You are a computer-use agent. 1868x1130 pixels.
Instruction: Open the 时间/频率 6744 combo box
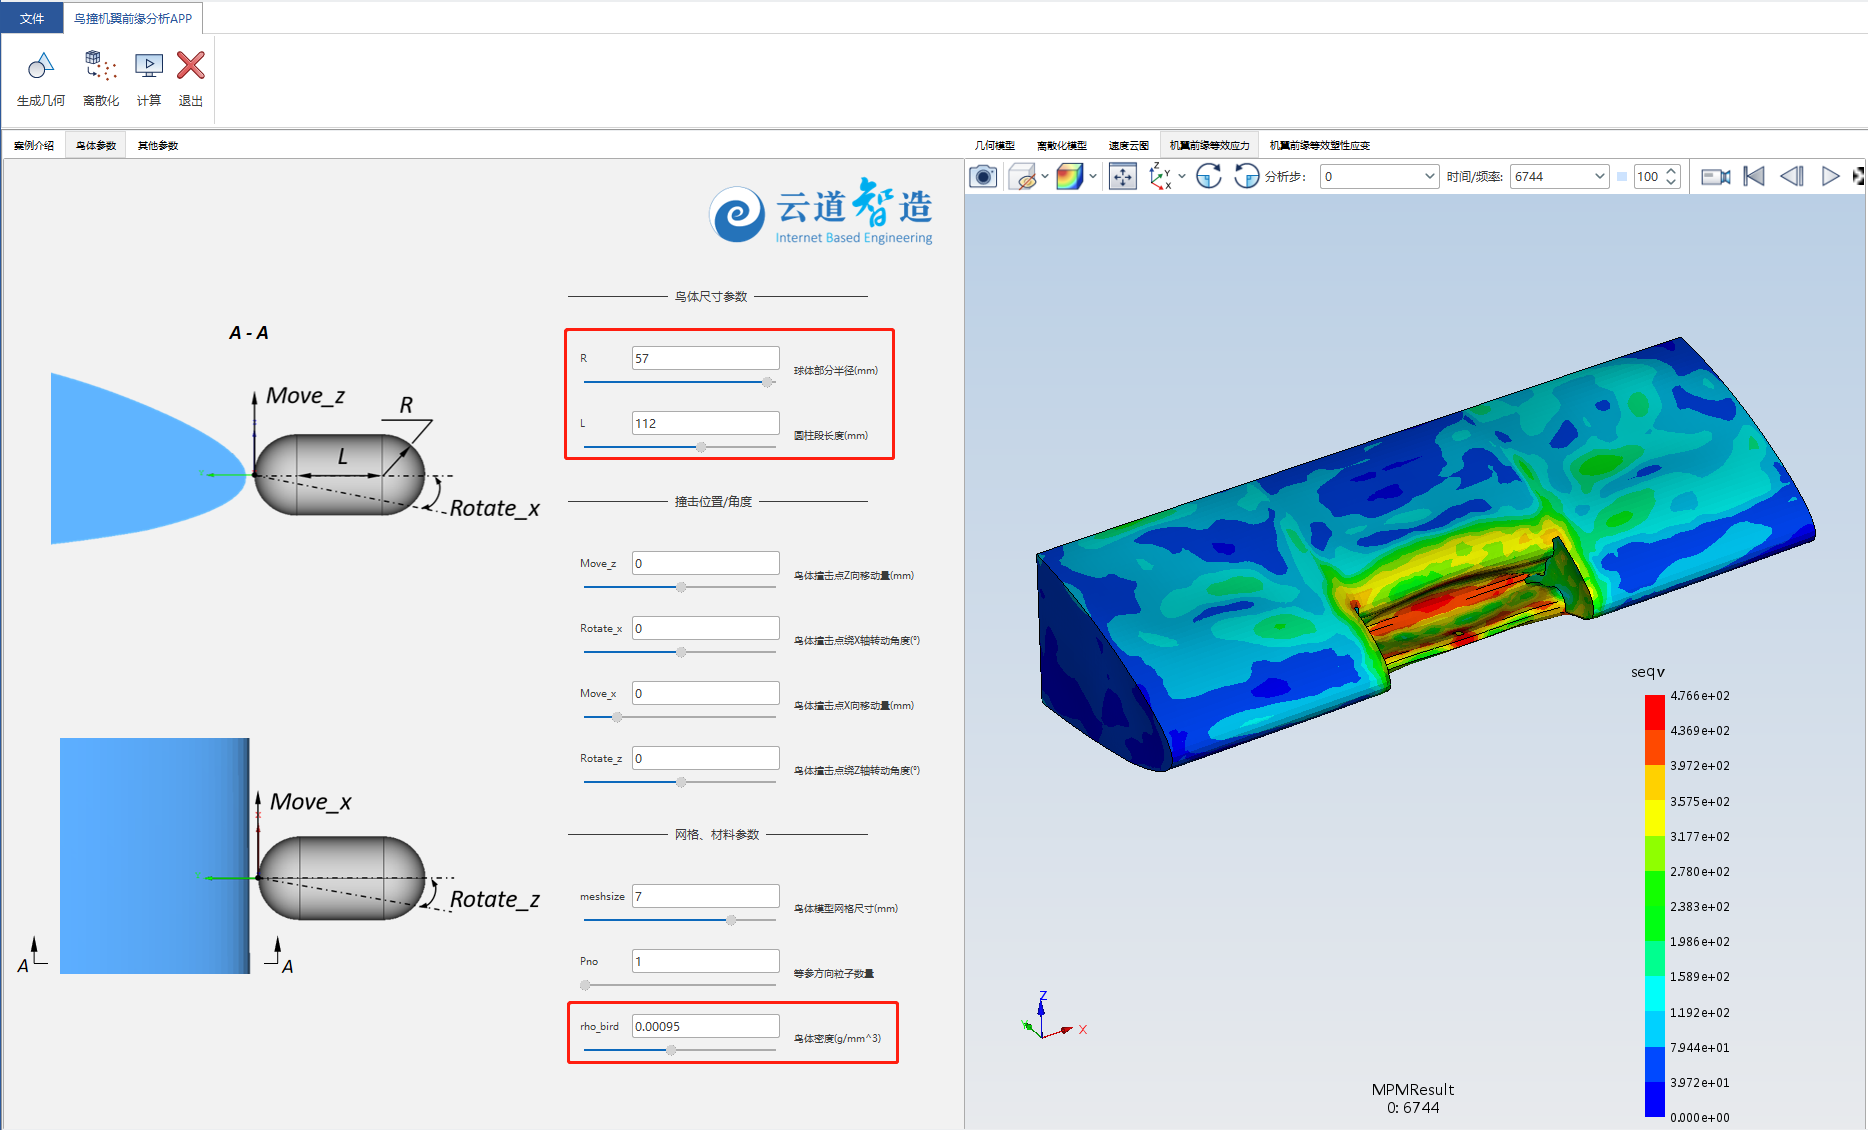[x=1559, y=177]
